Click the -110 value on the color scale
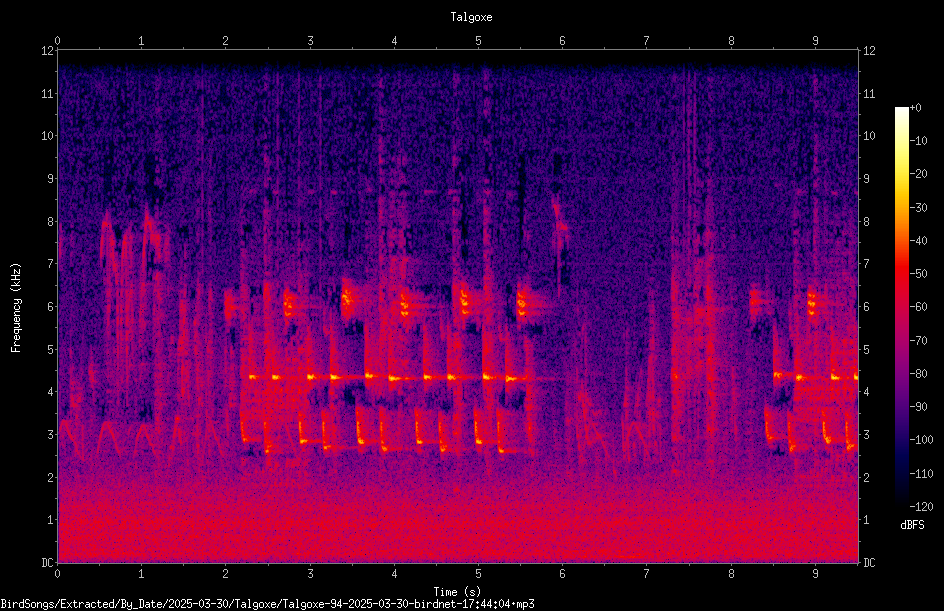This screenshot has height=611, width=944. (x=921, y=474)
